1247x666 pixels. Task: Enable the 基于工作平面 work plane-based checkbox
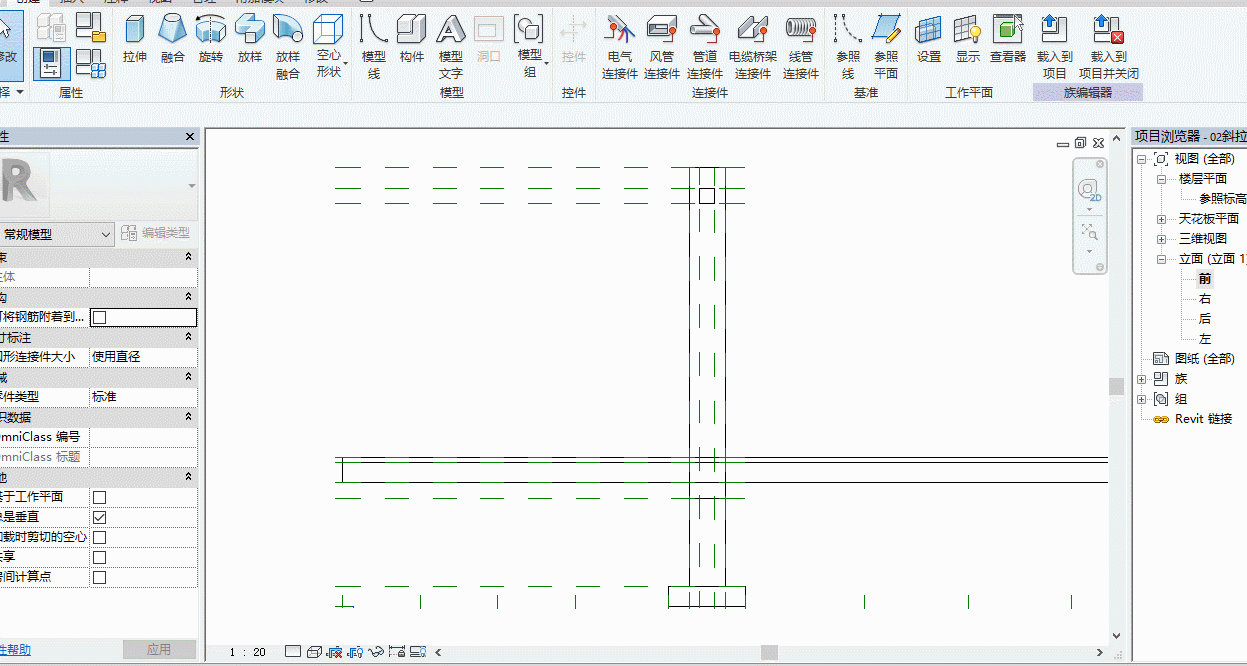(100, 497)
